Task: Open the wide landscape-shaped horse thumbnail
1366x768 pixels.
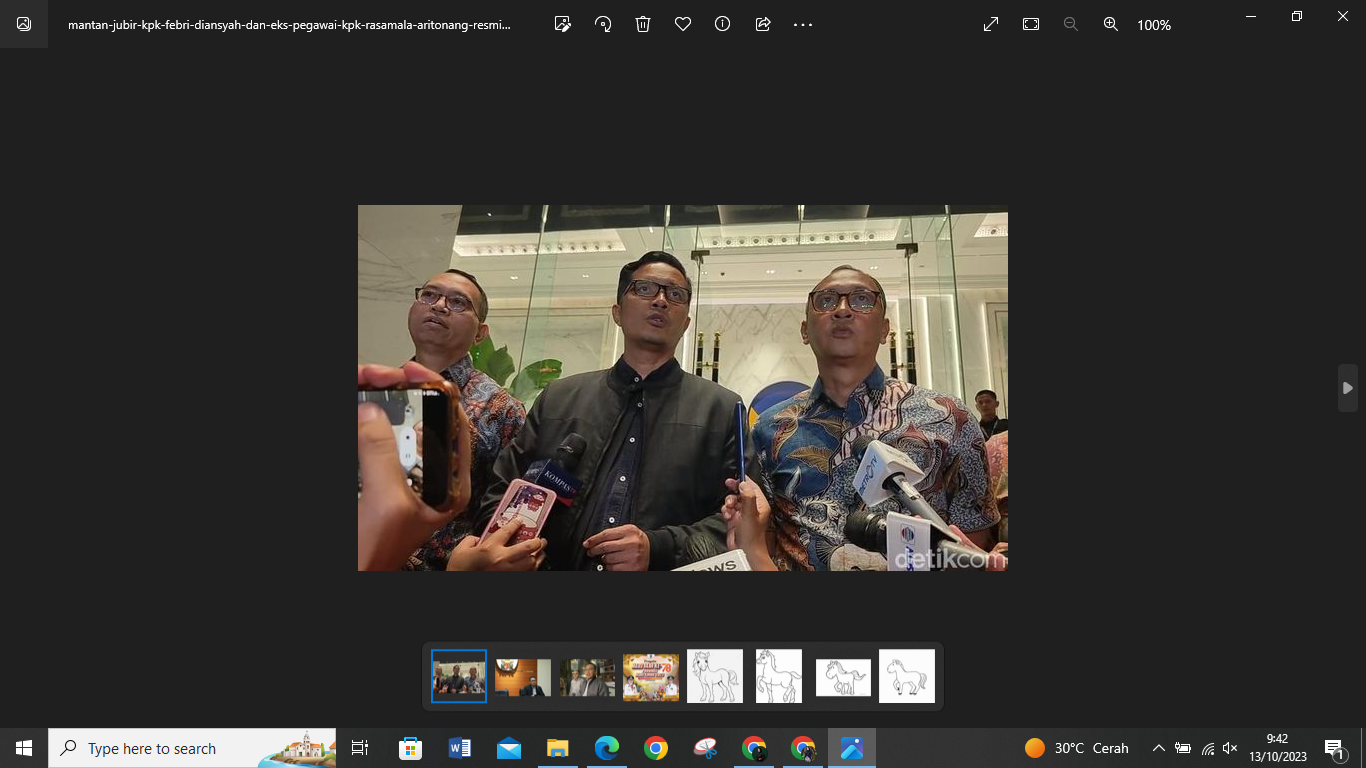Action: 843,677
